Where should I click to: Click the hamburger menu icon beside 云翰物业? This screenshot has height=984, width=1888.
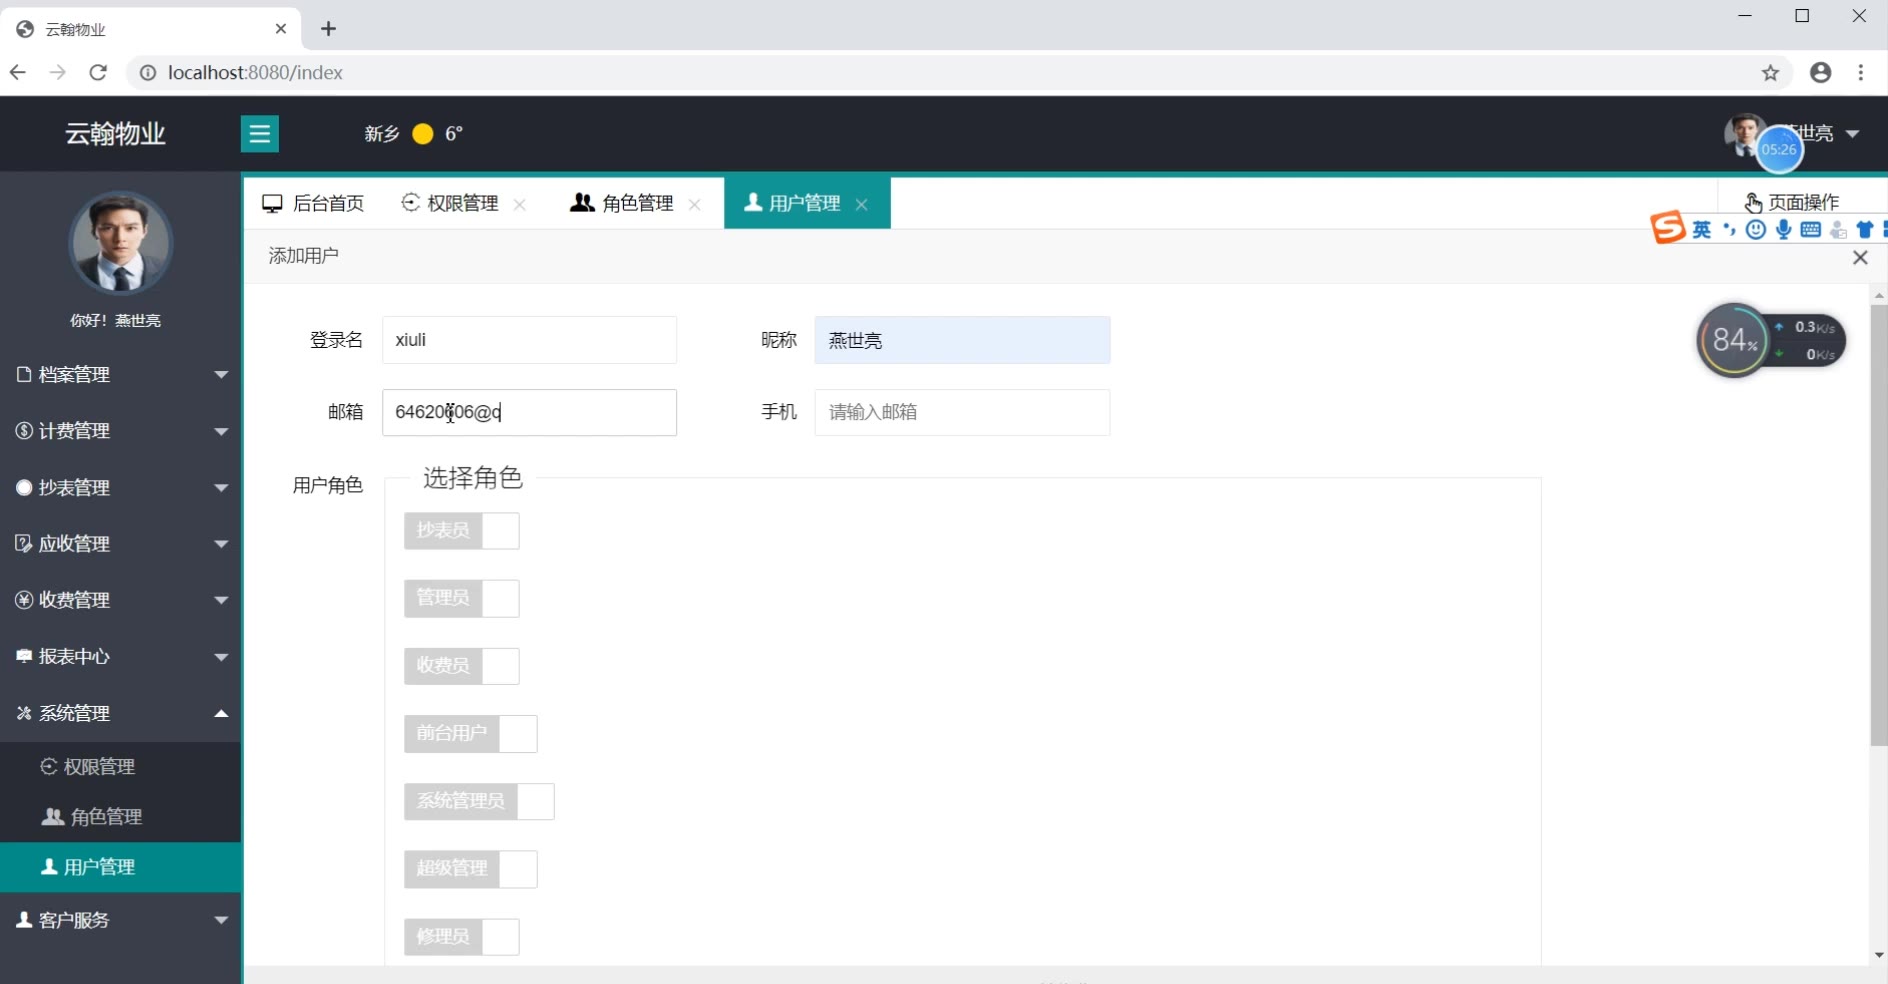point(260,134)
